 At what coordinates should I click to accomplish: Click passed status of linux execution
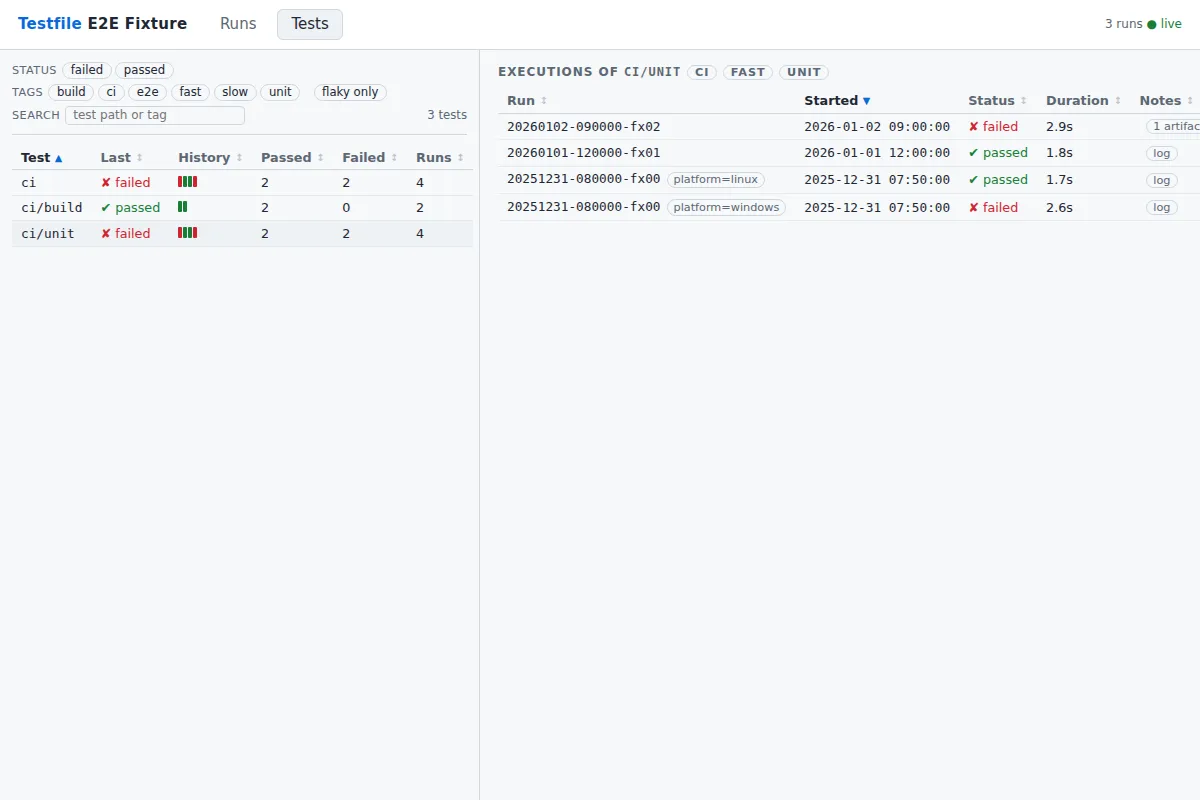(998, 180)
